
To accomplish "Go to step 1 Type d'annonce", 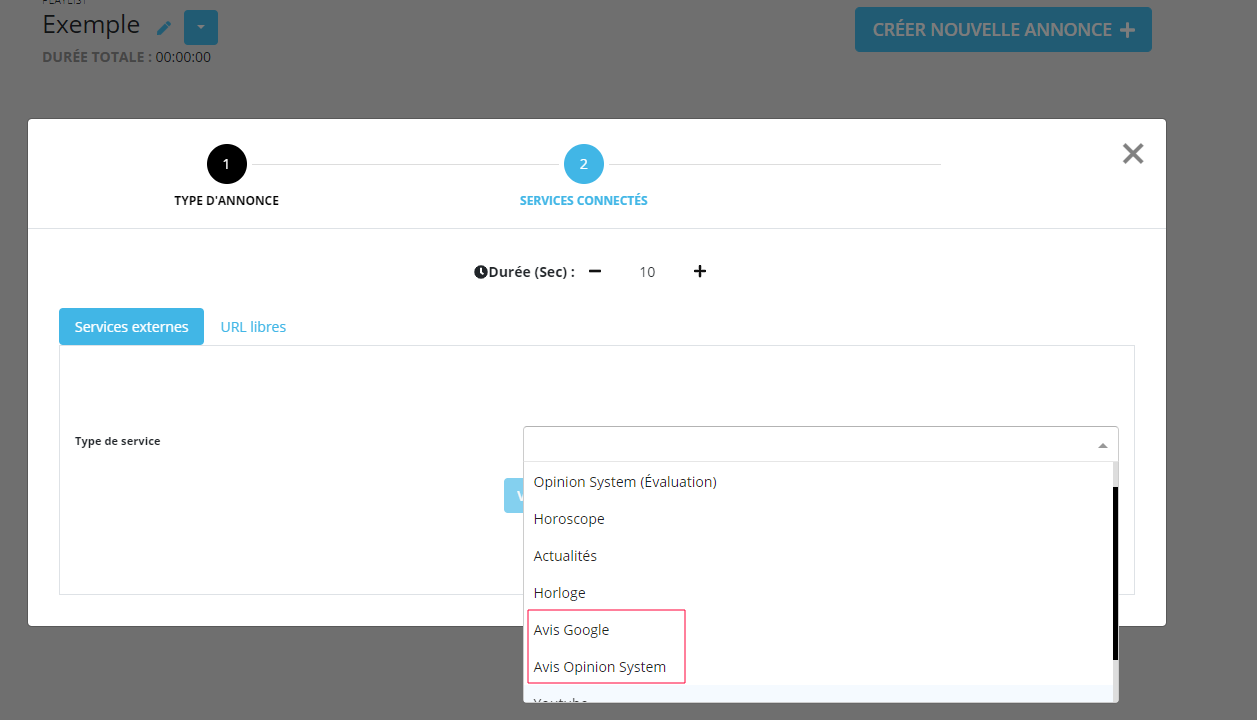I will tap(227, 164).
